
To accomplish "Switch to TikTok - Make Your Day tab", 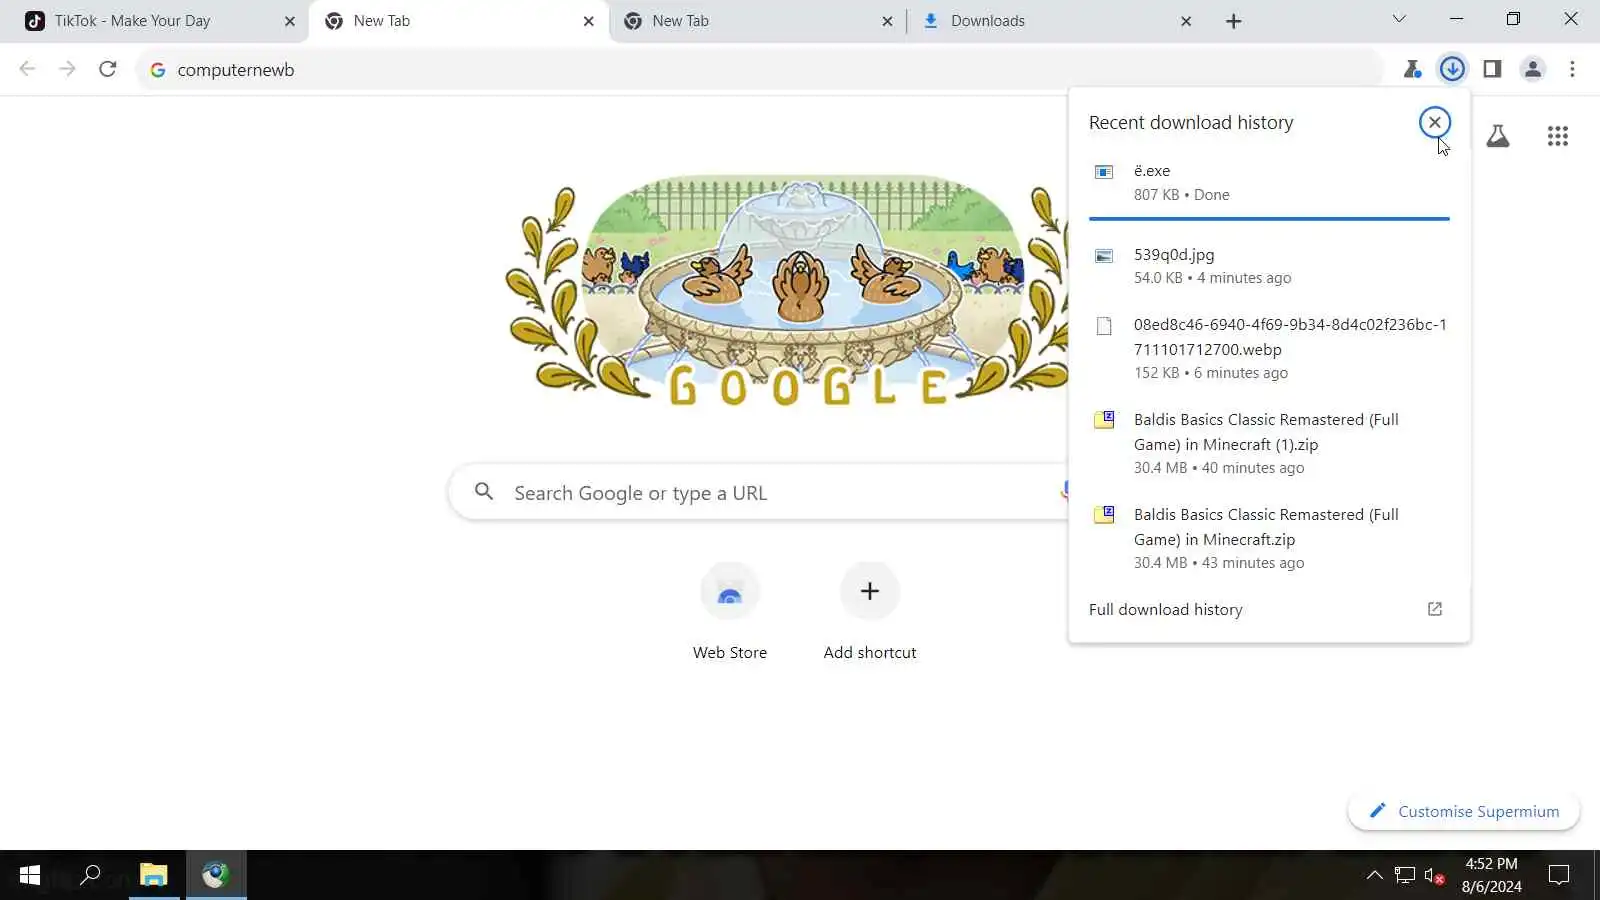I will click(x=160, y=21).
